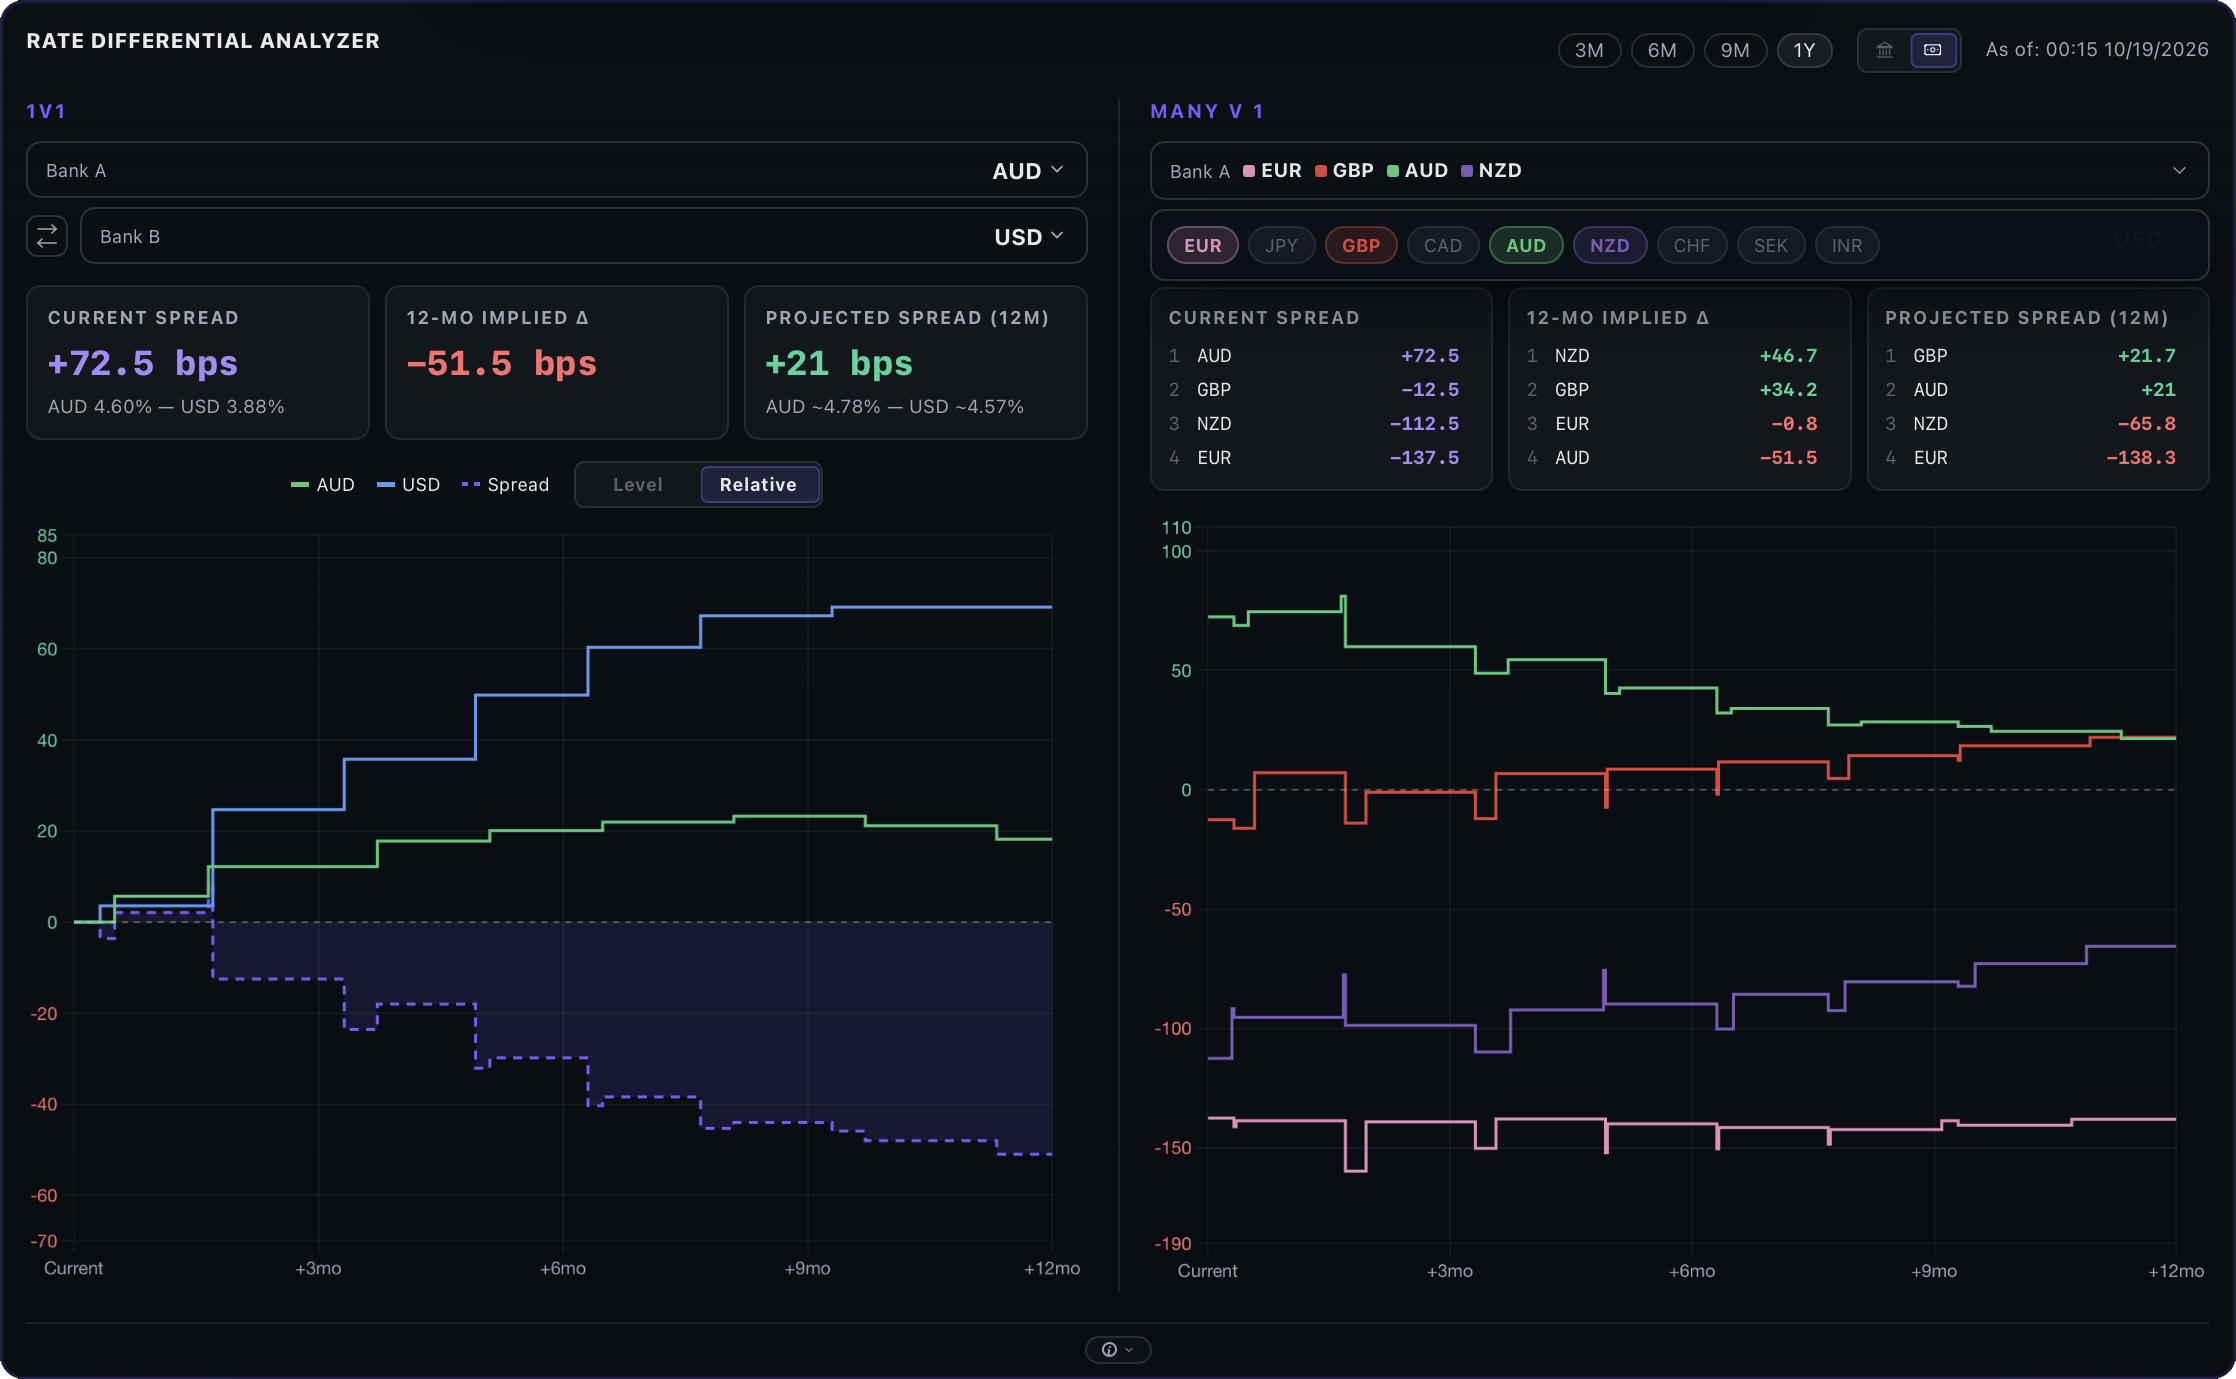Click NZD −112.5 row in Current Spread
Viewport: 2236px width, 1379px height.
click(x=1314, y=424)
